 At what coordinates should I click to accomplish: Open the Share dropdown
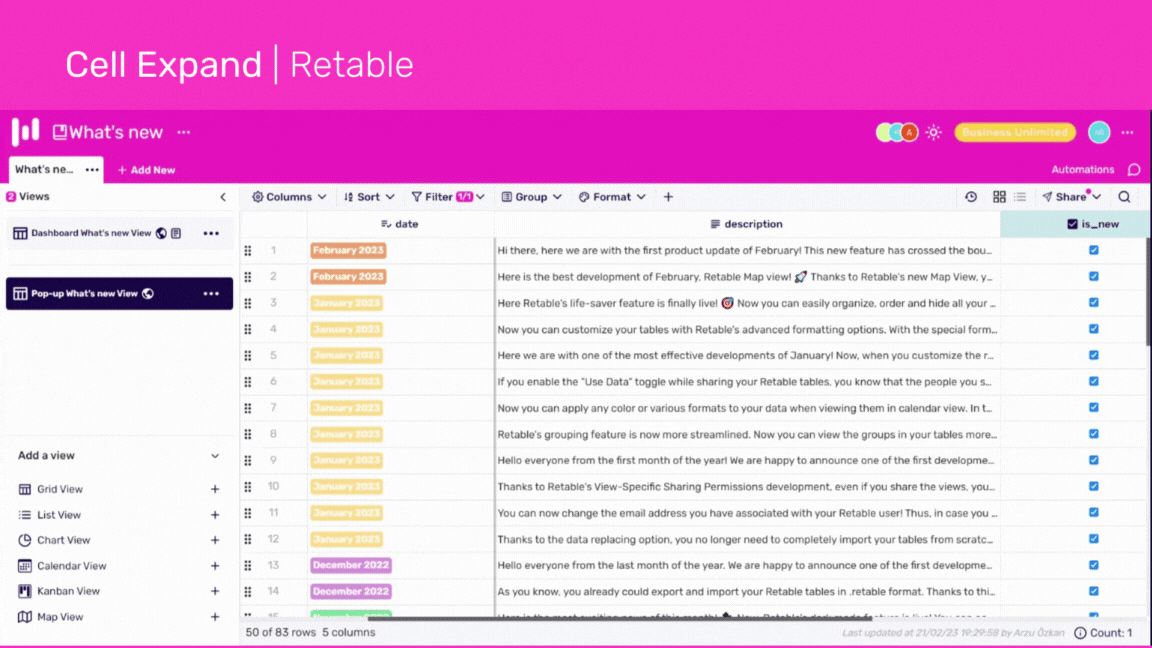coord(1071,197)
